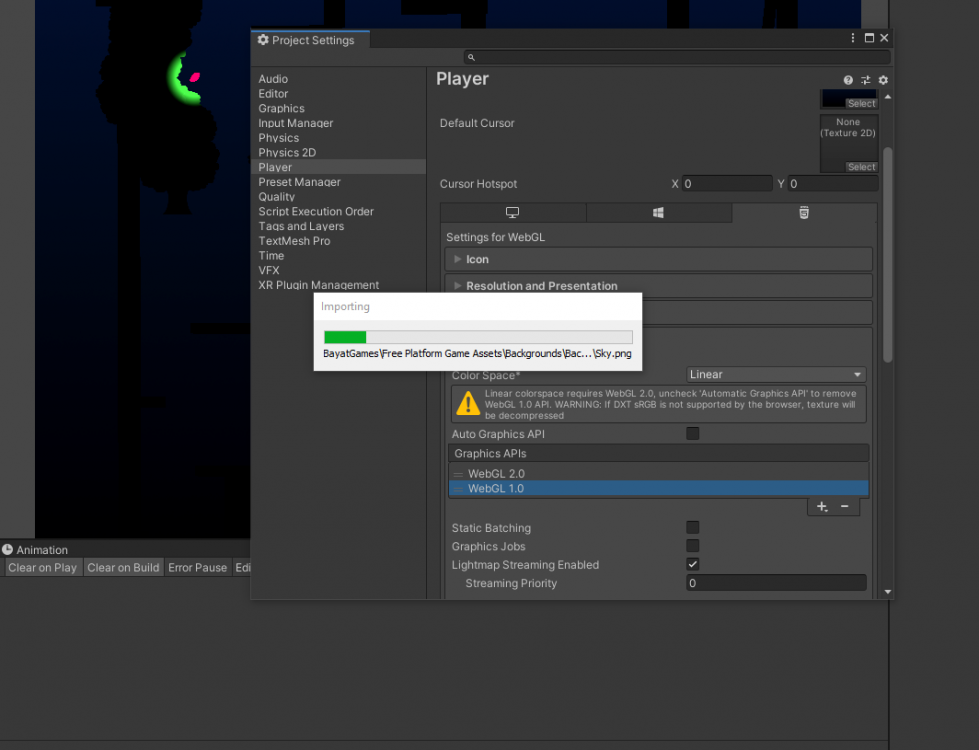Select the standalone desktop monitor tab
This screenshot has height=750, width=979.
point(512,213)
